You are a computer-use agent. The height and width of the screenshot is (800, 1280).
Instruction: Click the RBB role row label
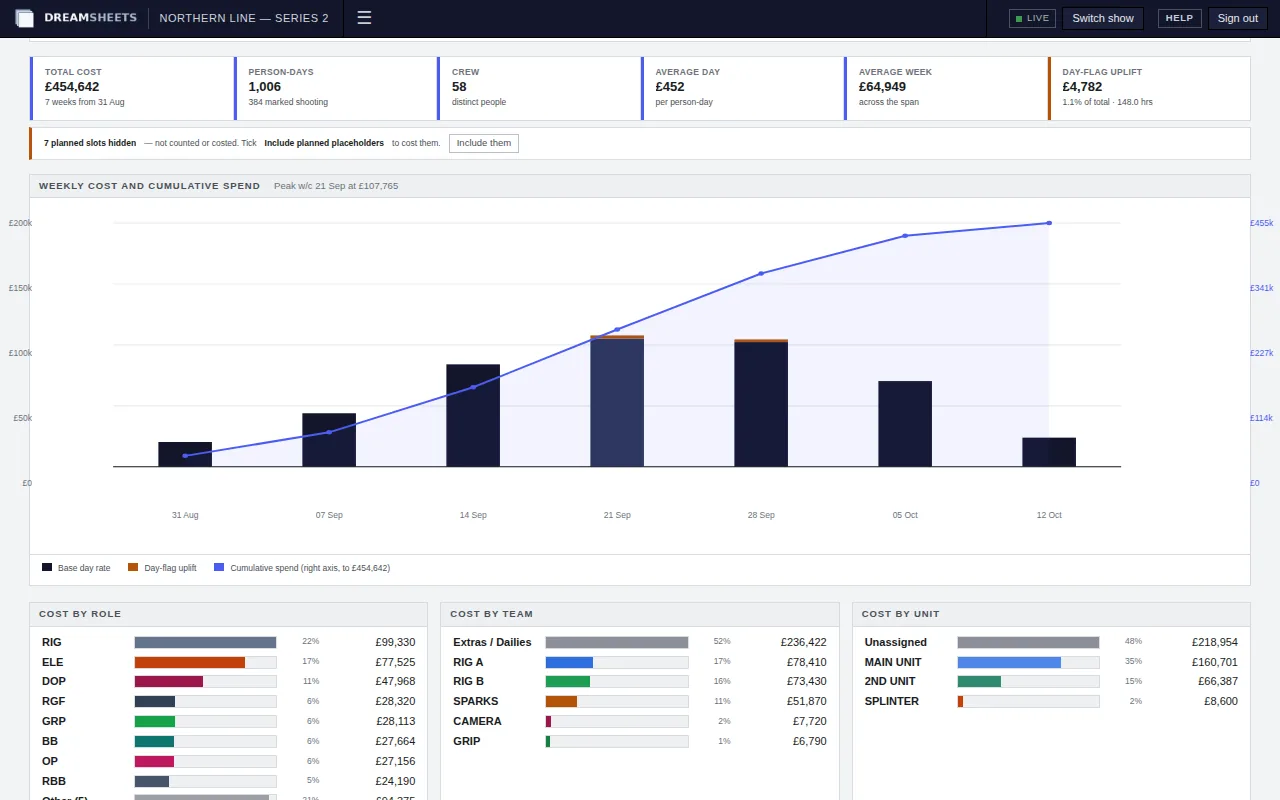tap(54, 781)
